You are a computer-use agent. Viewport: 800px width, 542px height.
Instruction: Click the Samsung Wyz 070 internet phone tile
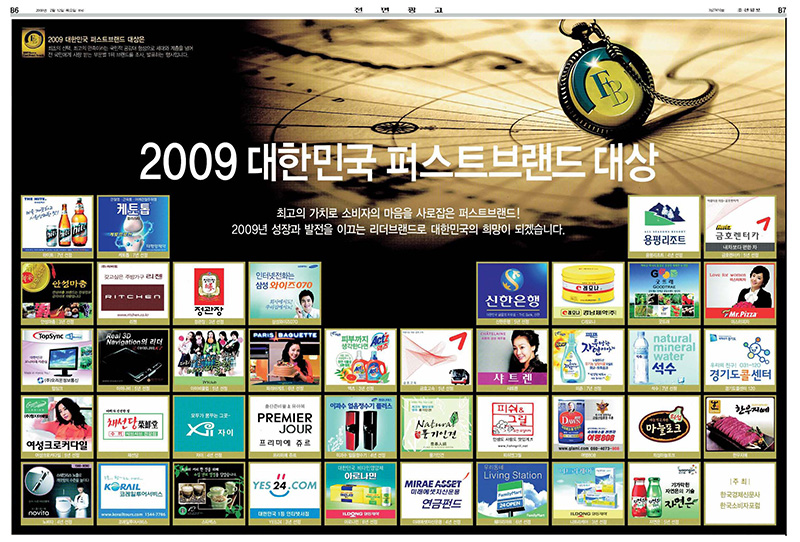[286, 289]
